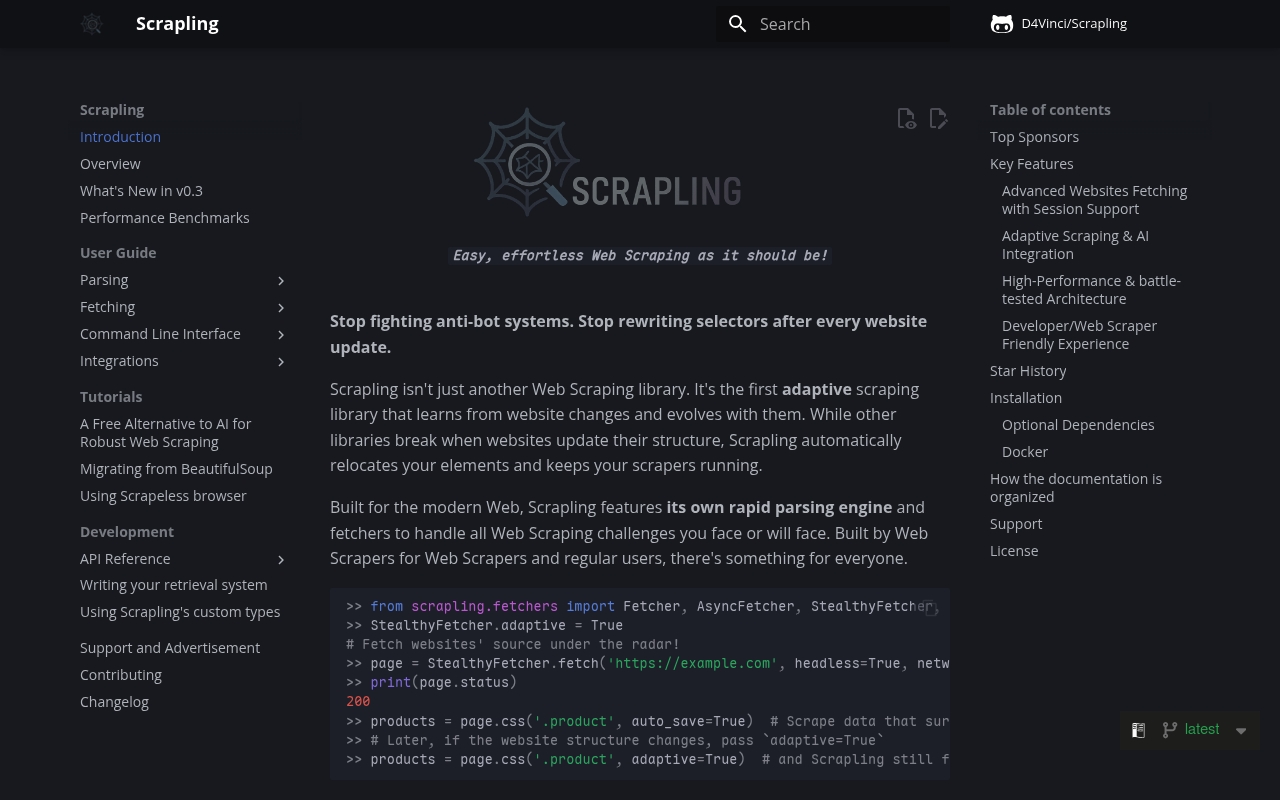The height and width of the screenshot is (800, 1280).
Task: Click the Read the Docs book icon
Action: (1138, 730)
